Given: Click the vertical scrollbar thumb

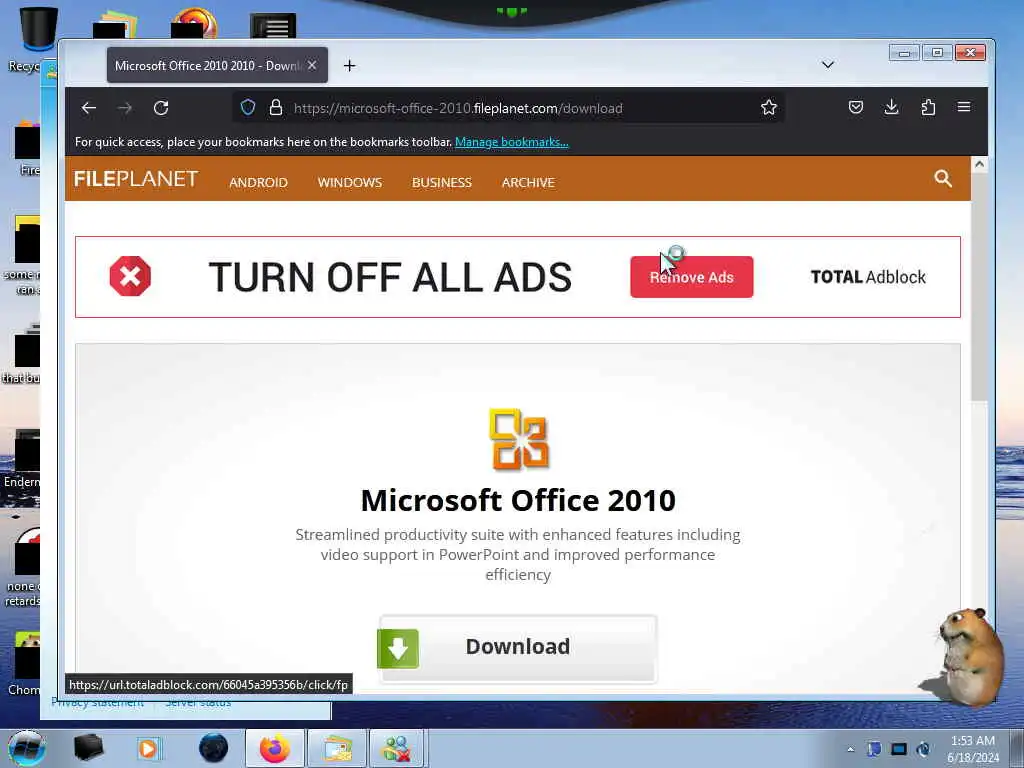Looking at the screenshot, I should pyautogui.click(x=979, y=287).
